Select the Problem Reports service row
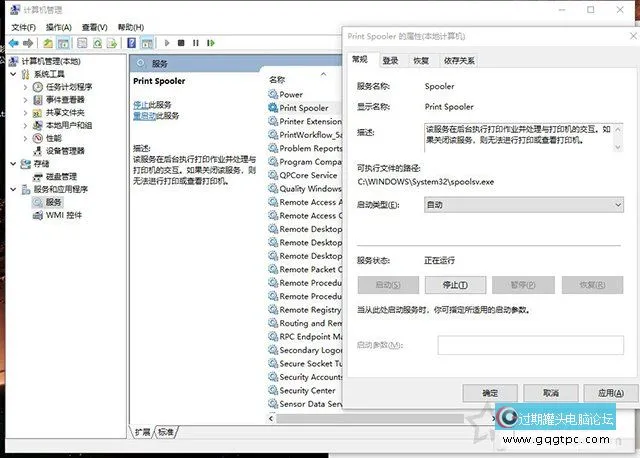This screenshot has height=458, width=640. 304,148
